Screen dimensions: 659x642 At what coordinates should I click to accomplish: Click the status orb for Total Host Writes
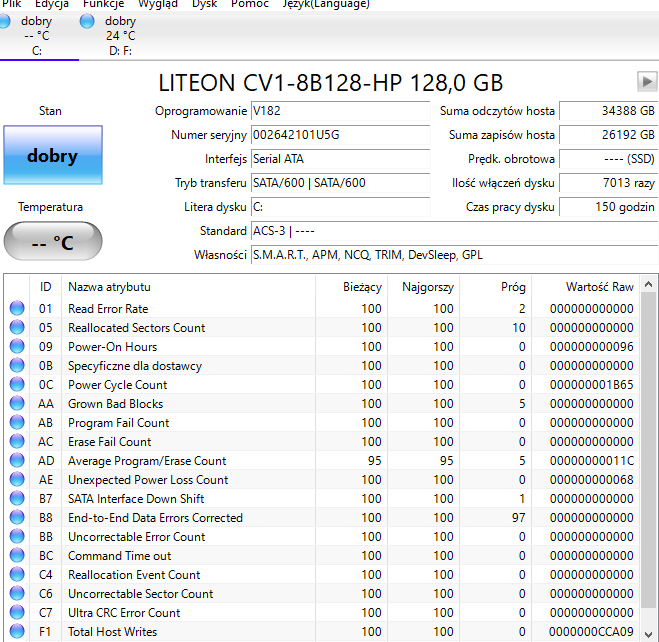(x=17, y=631)
